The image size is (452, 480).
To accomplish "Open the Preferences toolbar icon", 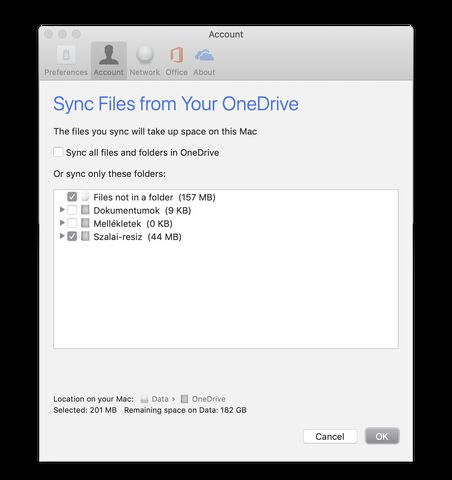I will 66,54.
